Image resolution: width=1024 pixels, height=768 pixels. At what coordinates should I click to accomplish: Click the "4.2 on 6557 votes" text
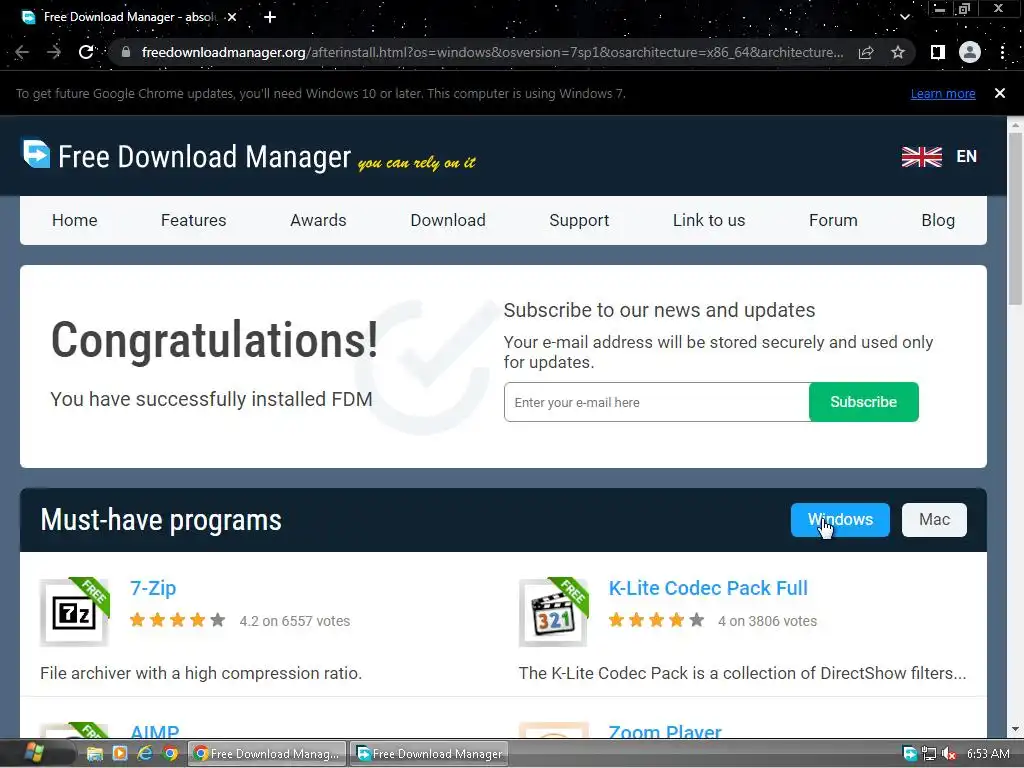(295, 621)
